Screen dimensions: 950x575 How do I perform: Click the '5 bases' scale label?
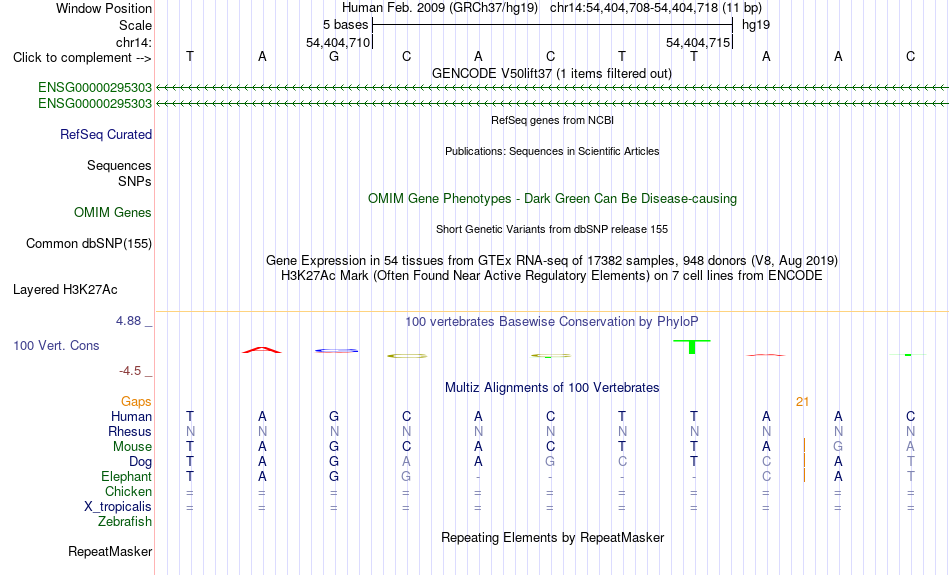345,25
